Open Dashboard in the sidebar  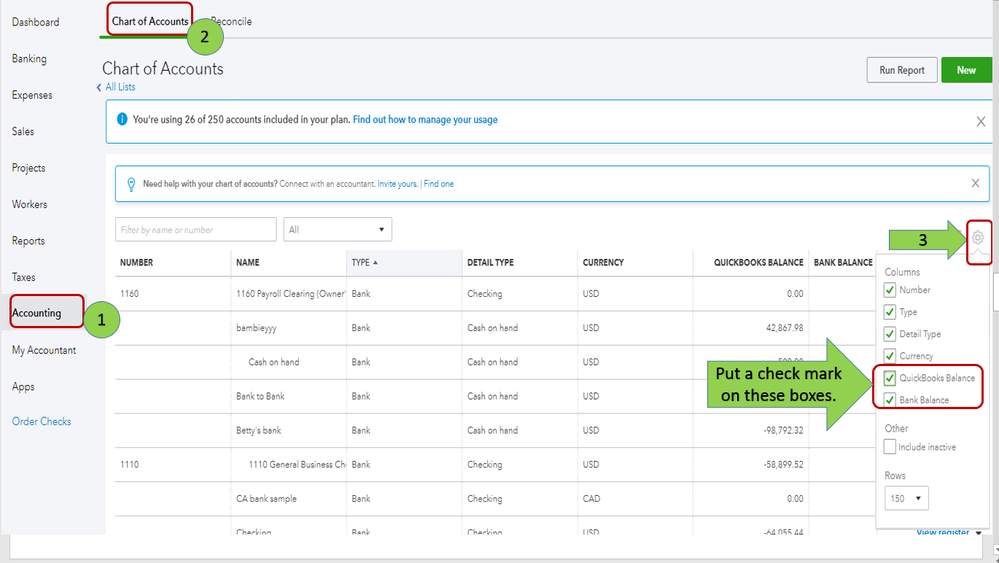coord(36,22)
